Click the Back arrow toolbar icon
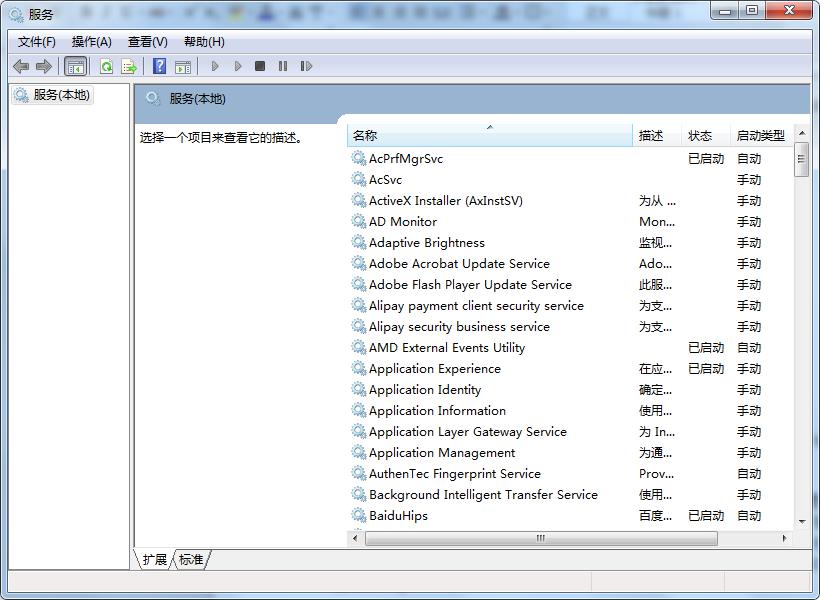Viewport: 820px width, 600px height. click(21, 66)
